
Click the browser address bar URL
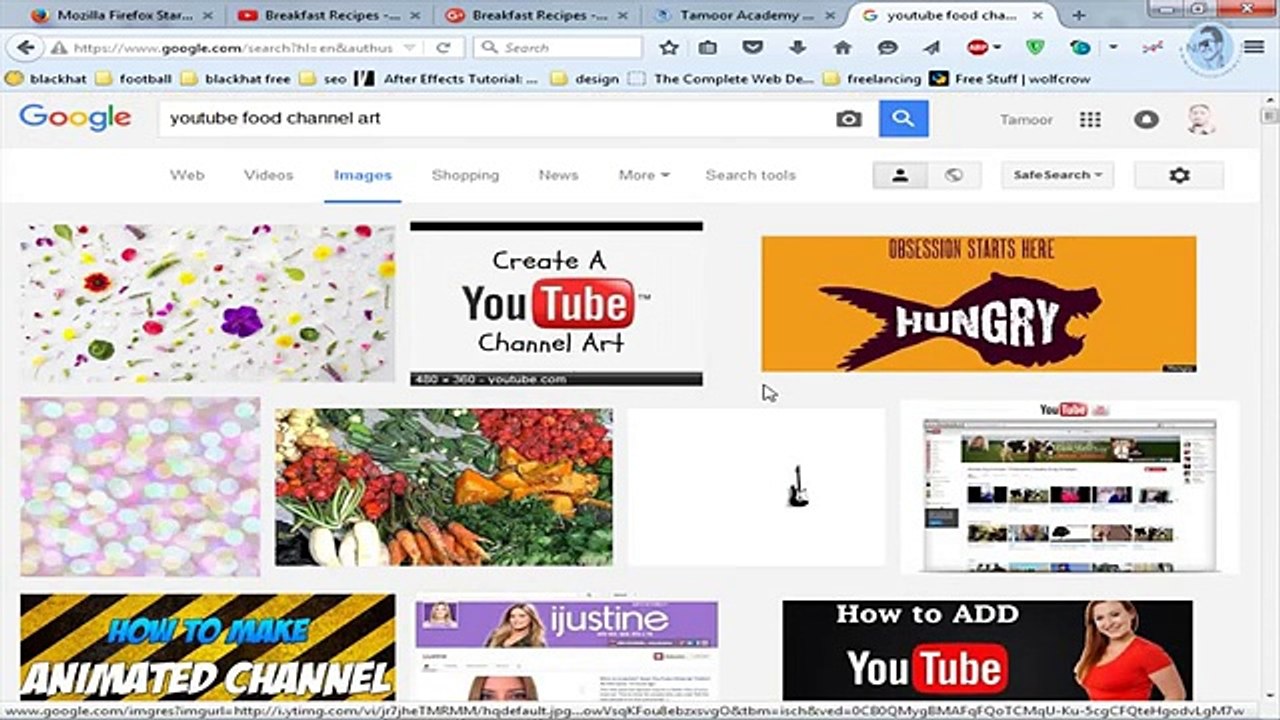click(x=235, y=48)
